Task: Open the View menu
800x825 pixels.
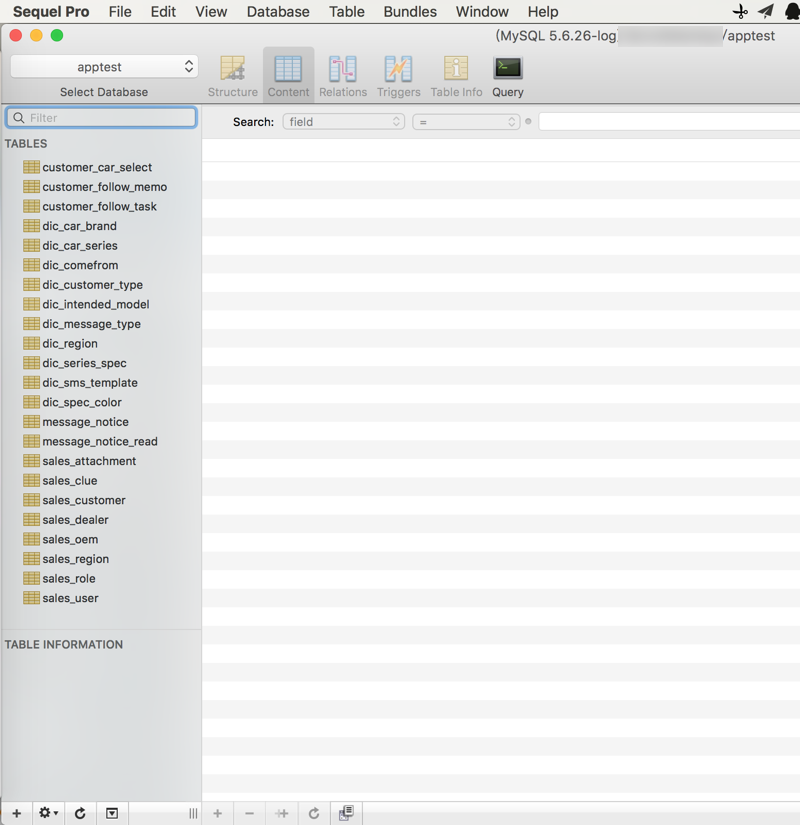Action: pyautogui.click(x=211, y=12)
